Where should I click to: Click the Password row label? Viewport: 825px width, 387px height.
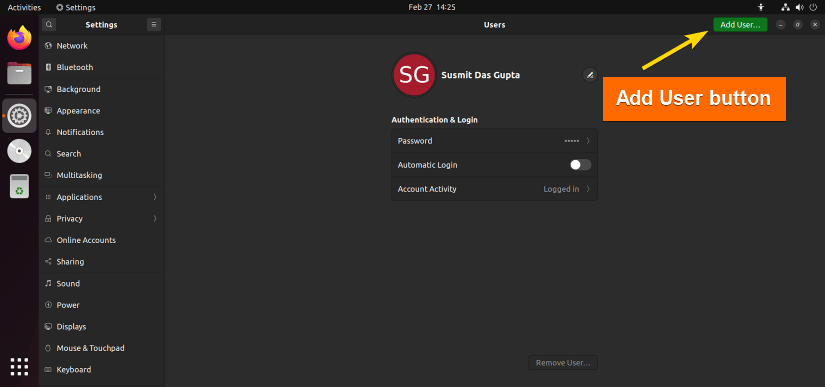click(415, 141)
